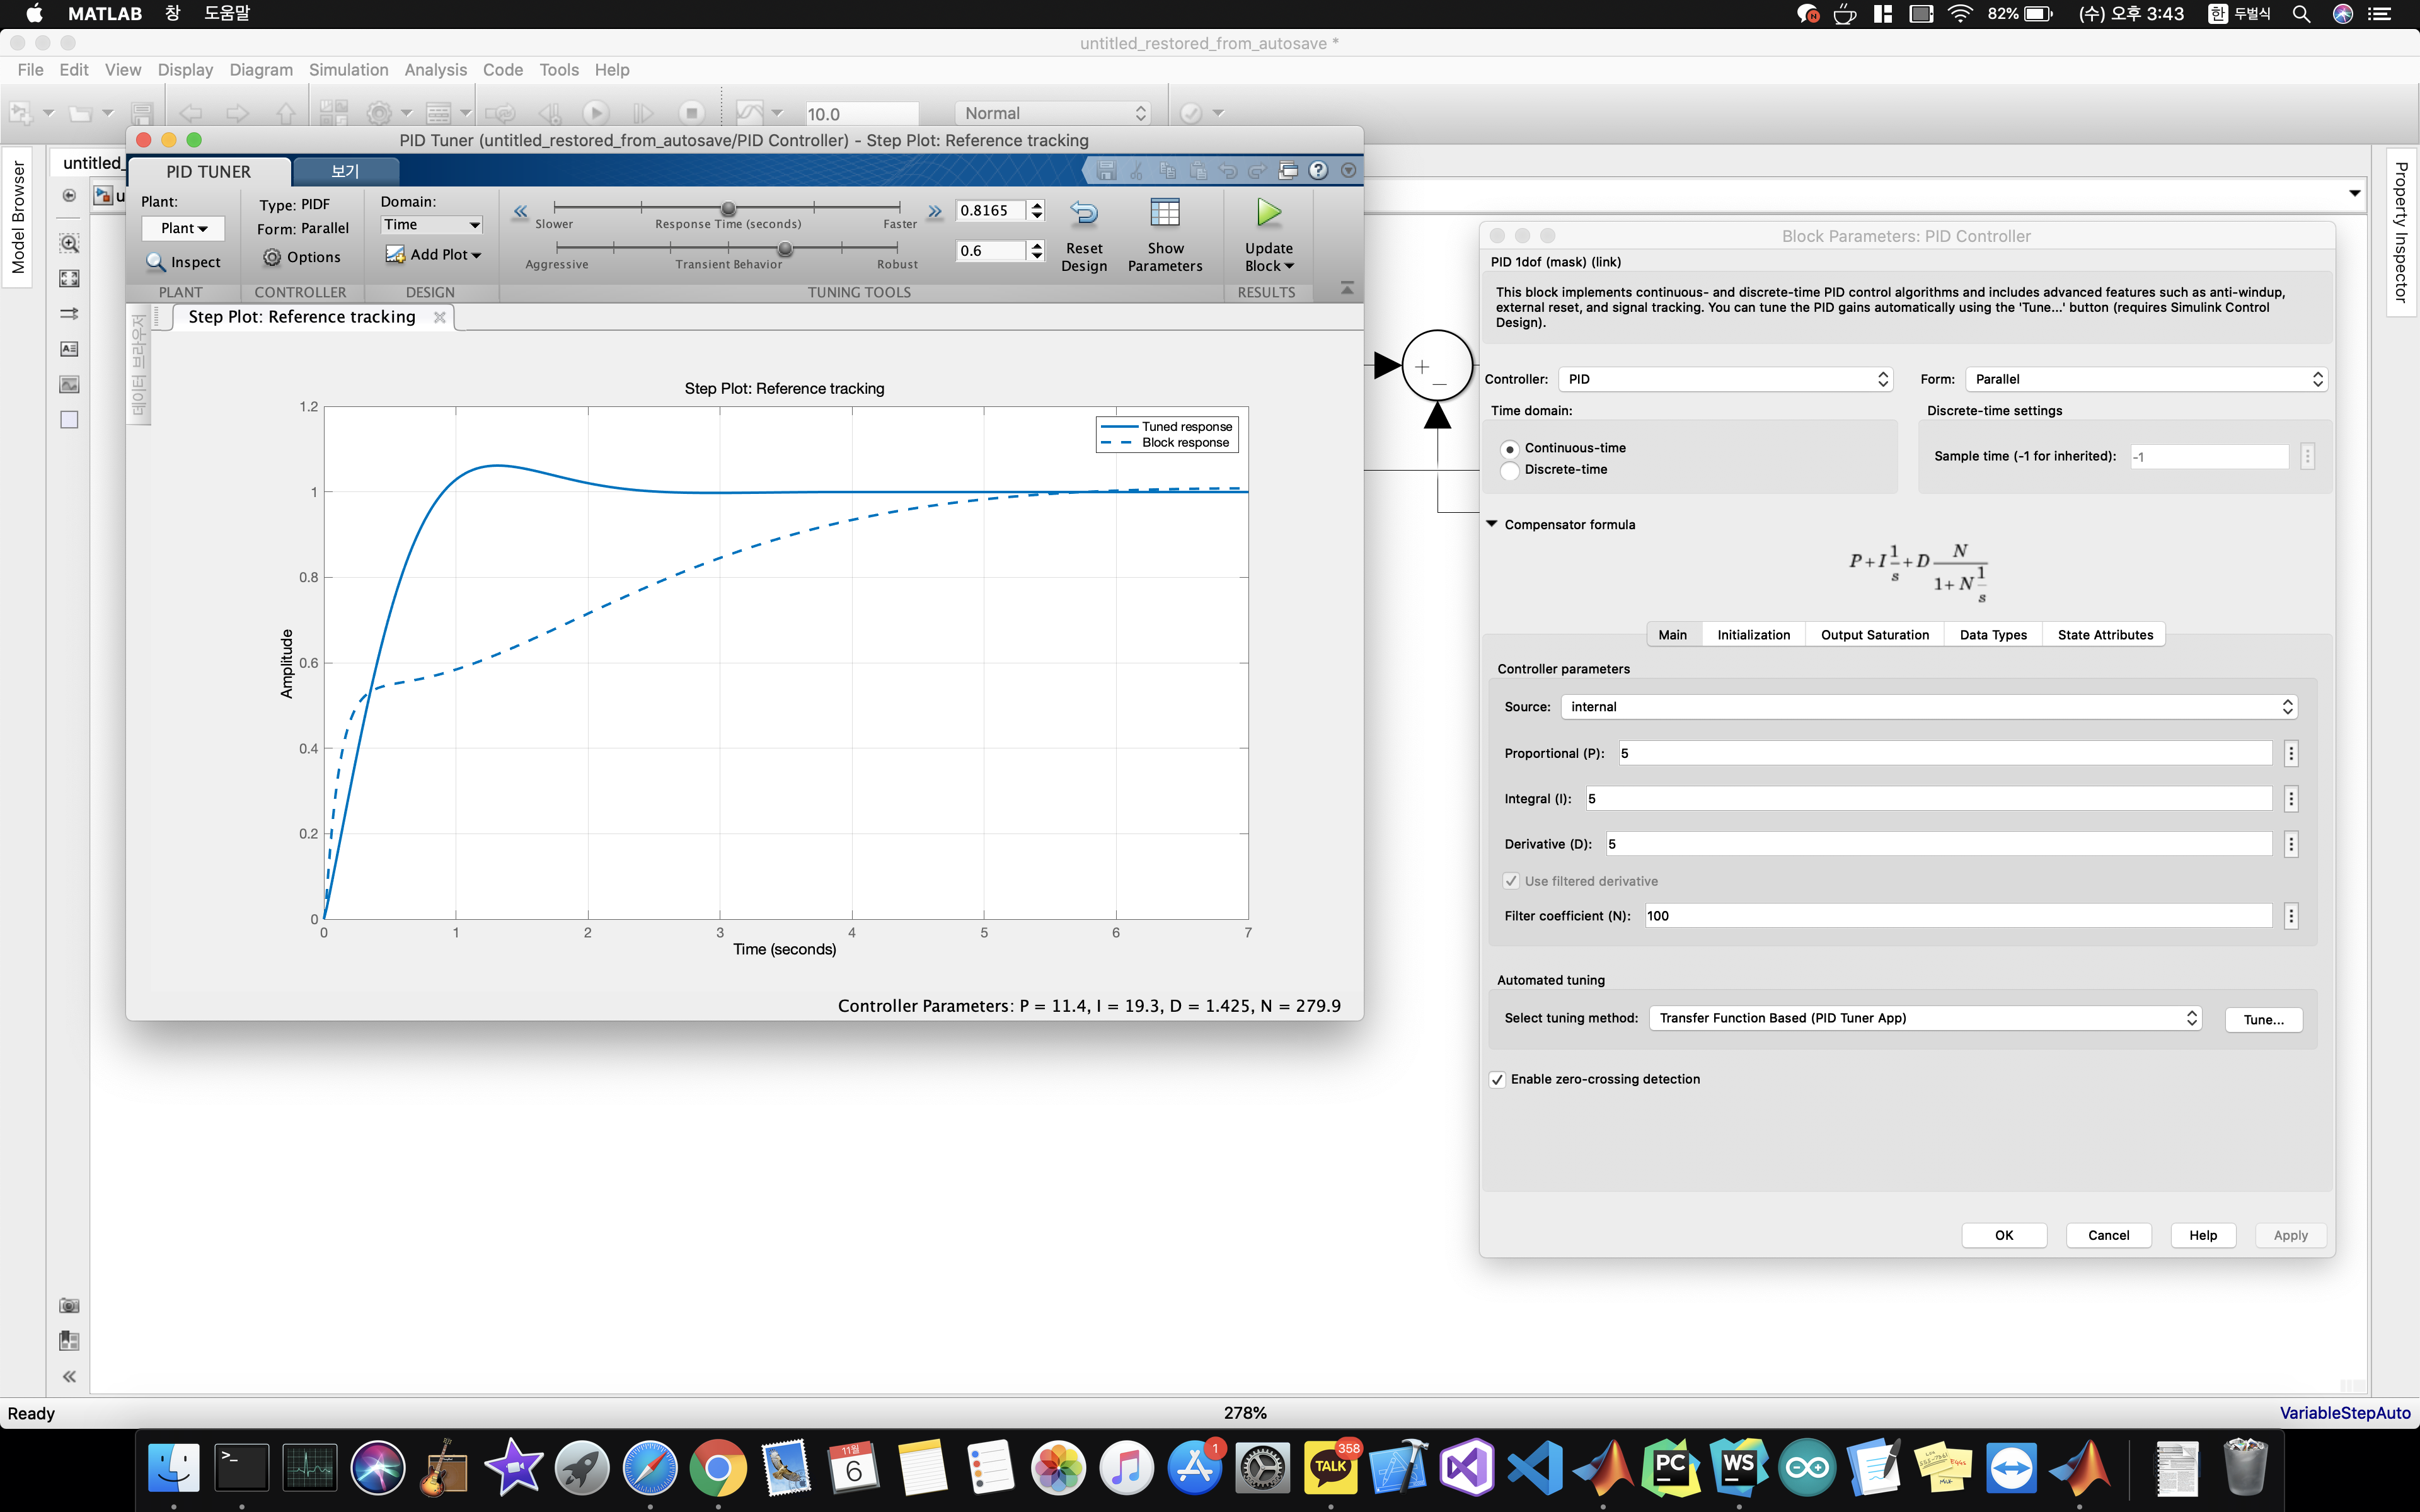Image resolution: width=2420 pixels, height=1512 pixels.
Task: Click the Transient Behavior slider handle
Action: pyautogui.click(x=785, y=248)
